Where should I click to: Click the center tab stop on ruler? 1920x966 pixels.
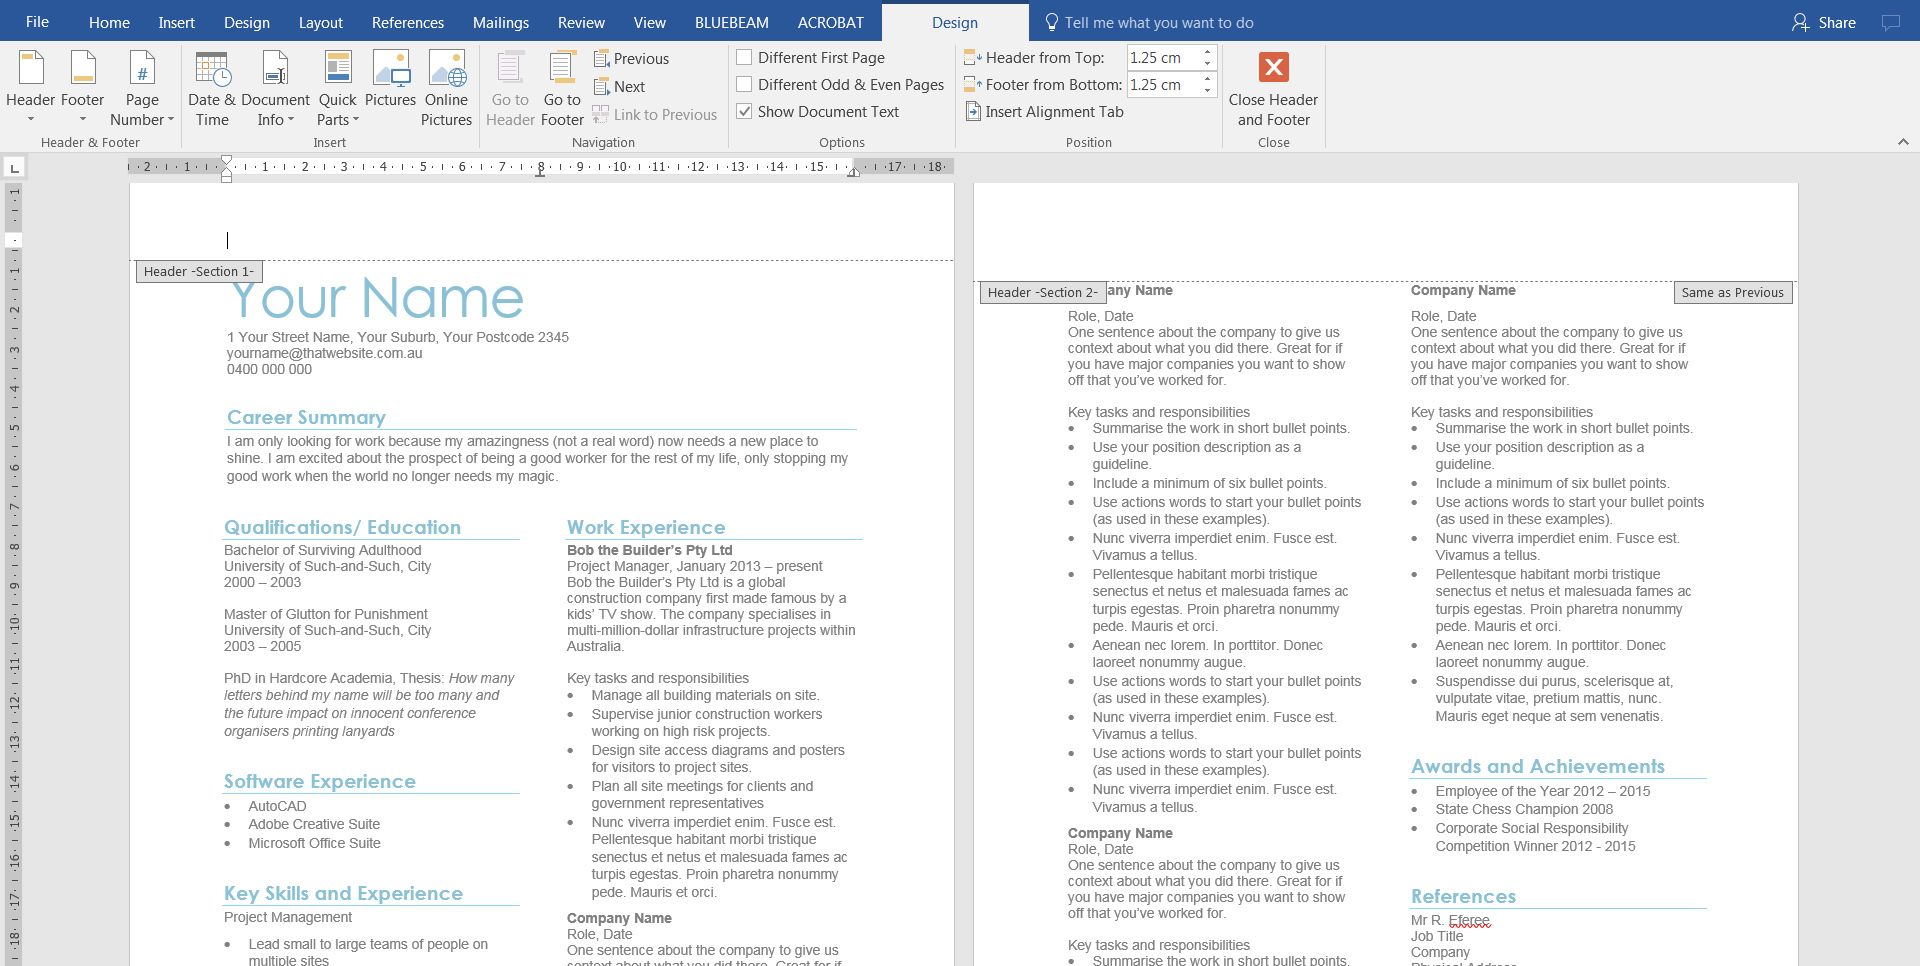point(540,172)
